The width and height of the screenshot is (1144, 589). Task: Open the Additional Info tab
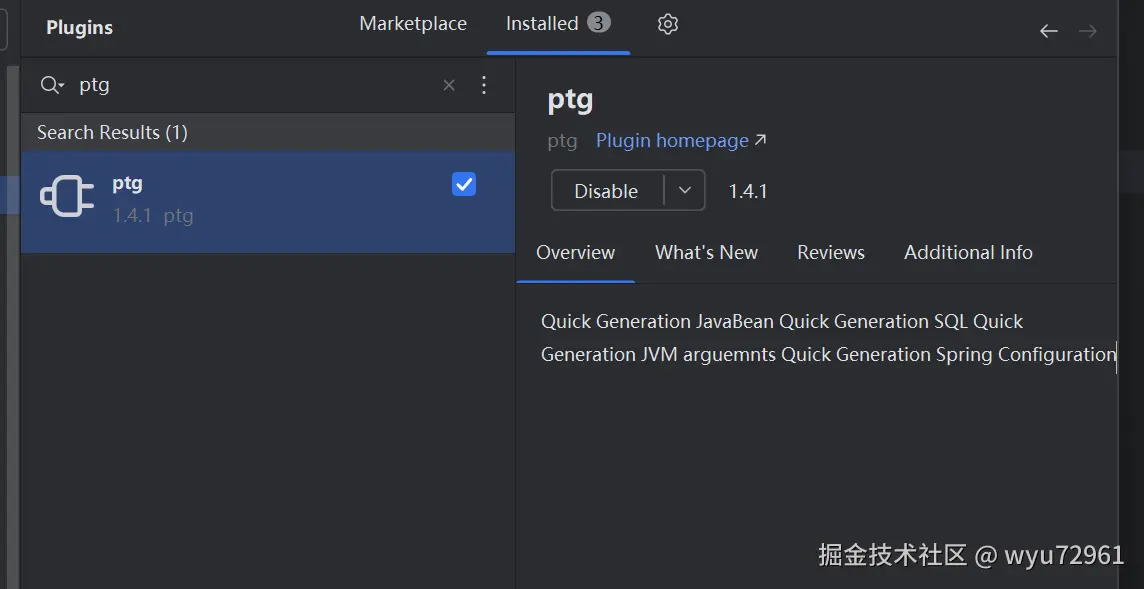pyautogui.click(x=968, y=253)
